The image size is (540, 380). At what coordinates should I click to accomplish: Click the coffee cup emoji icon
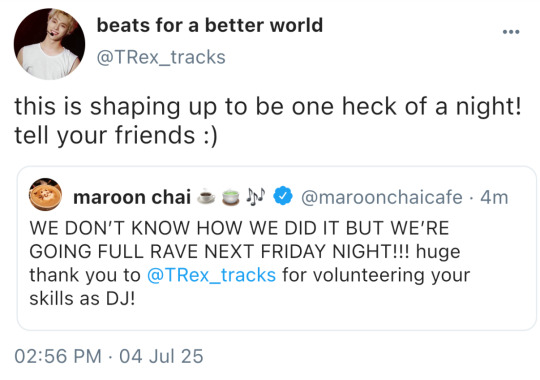click(206, 196)
